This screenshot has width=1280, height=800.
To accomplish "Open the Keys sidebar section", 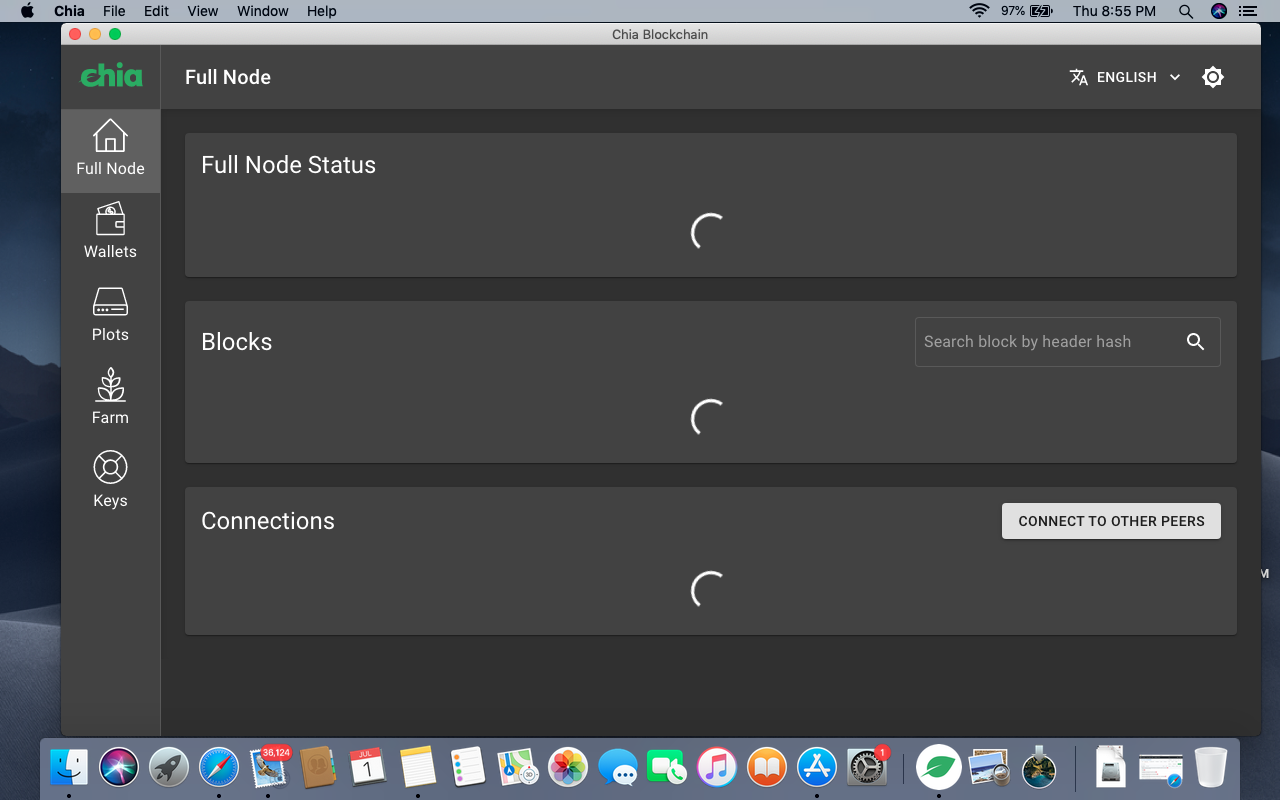I will (110, 482).
